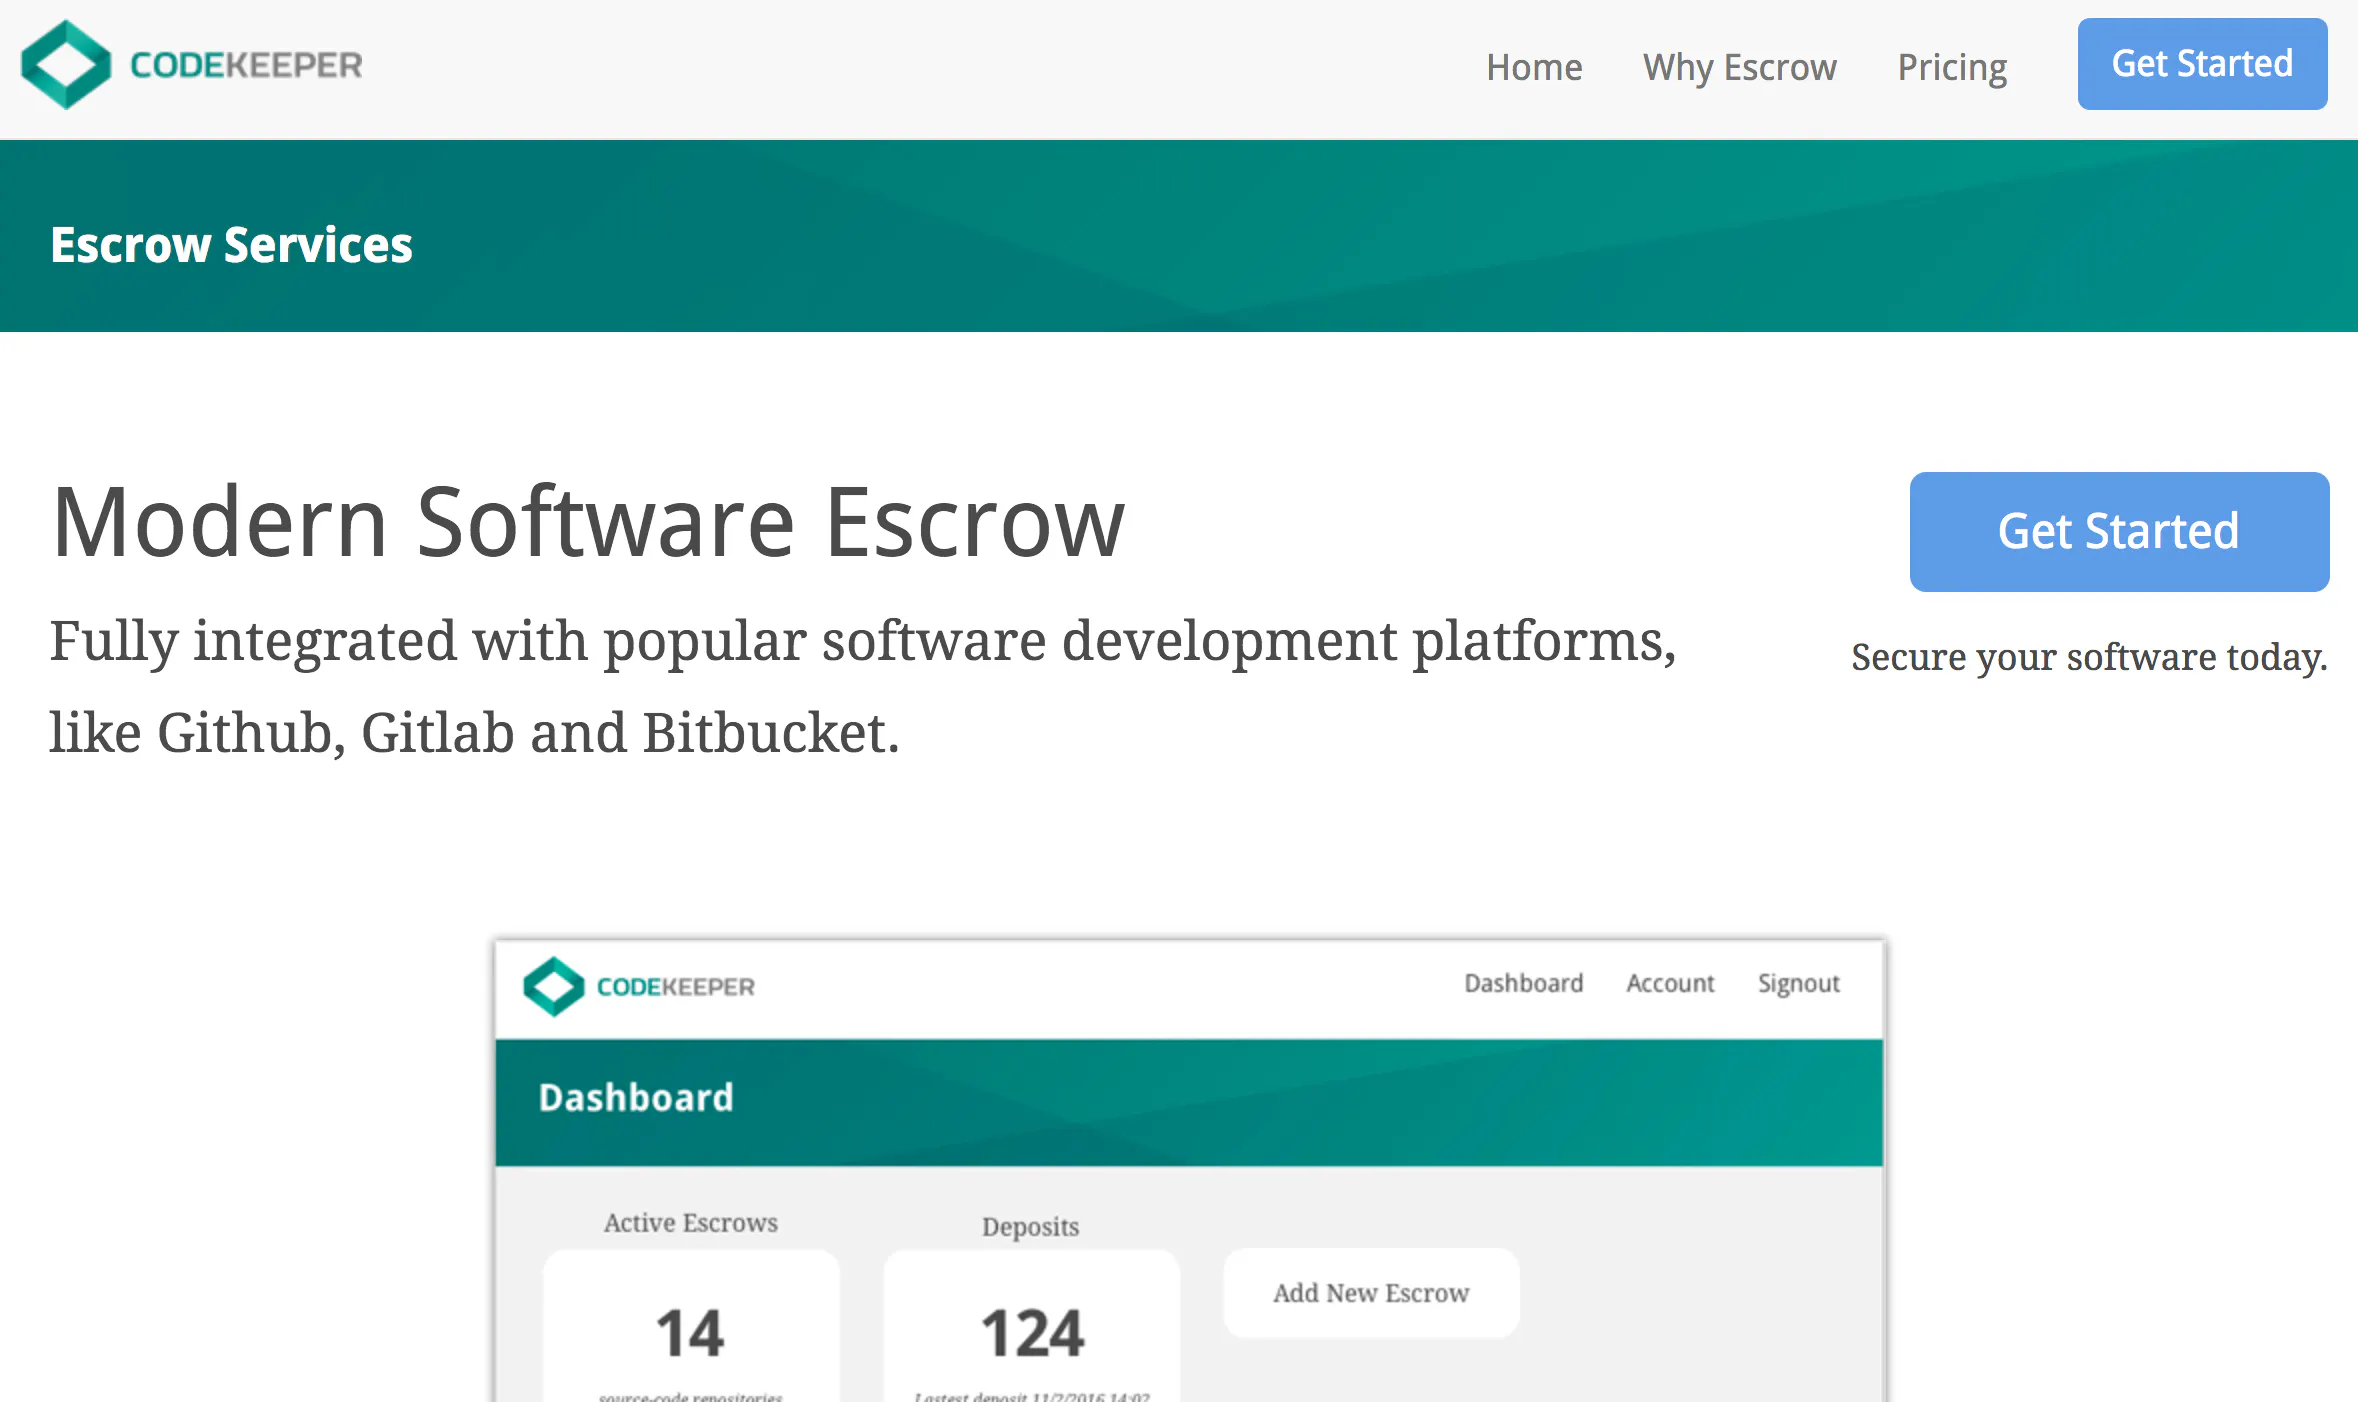Open the Home nav link
The height and width of the screenshot is (1402, 2358).
coord(1534,67)
